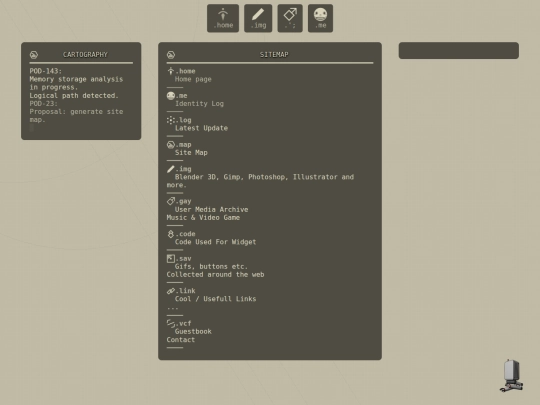Click the CARTOGRAPHY panel title

[85, 54]
